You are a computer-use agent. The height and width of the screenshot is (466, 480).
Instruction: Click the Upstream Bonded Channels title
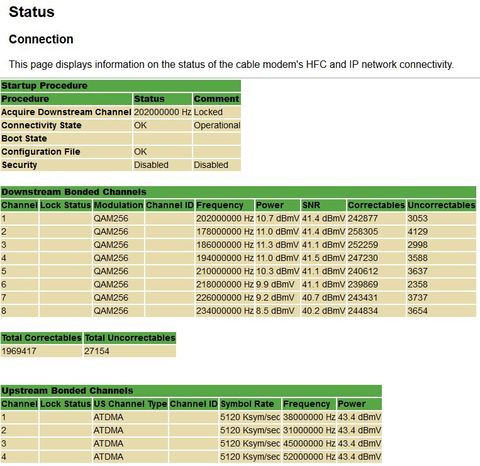point(67,391)
